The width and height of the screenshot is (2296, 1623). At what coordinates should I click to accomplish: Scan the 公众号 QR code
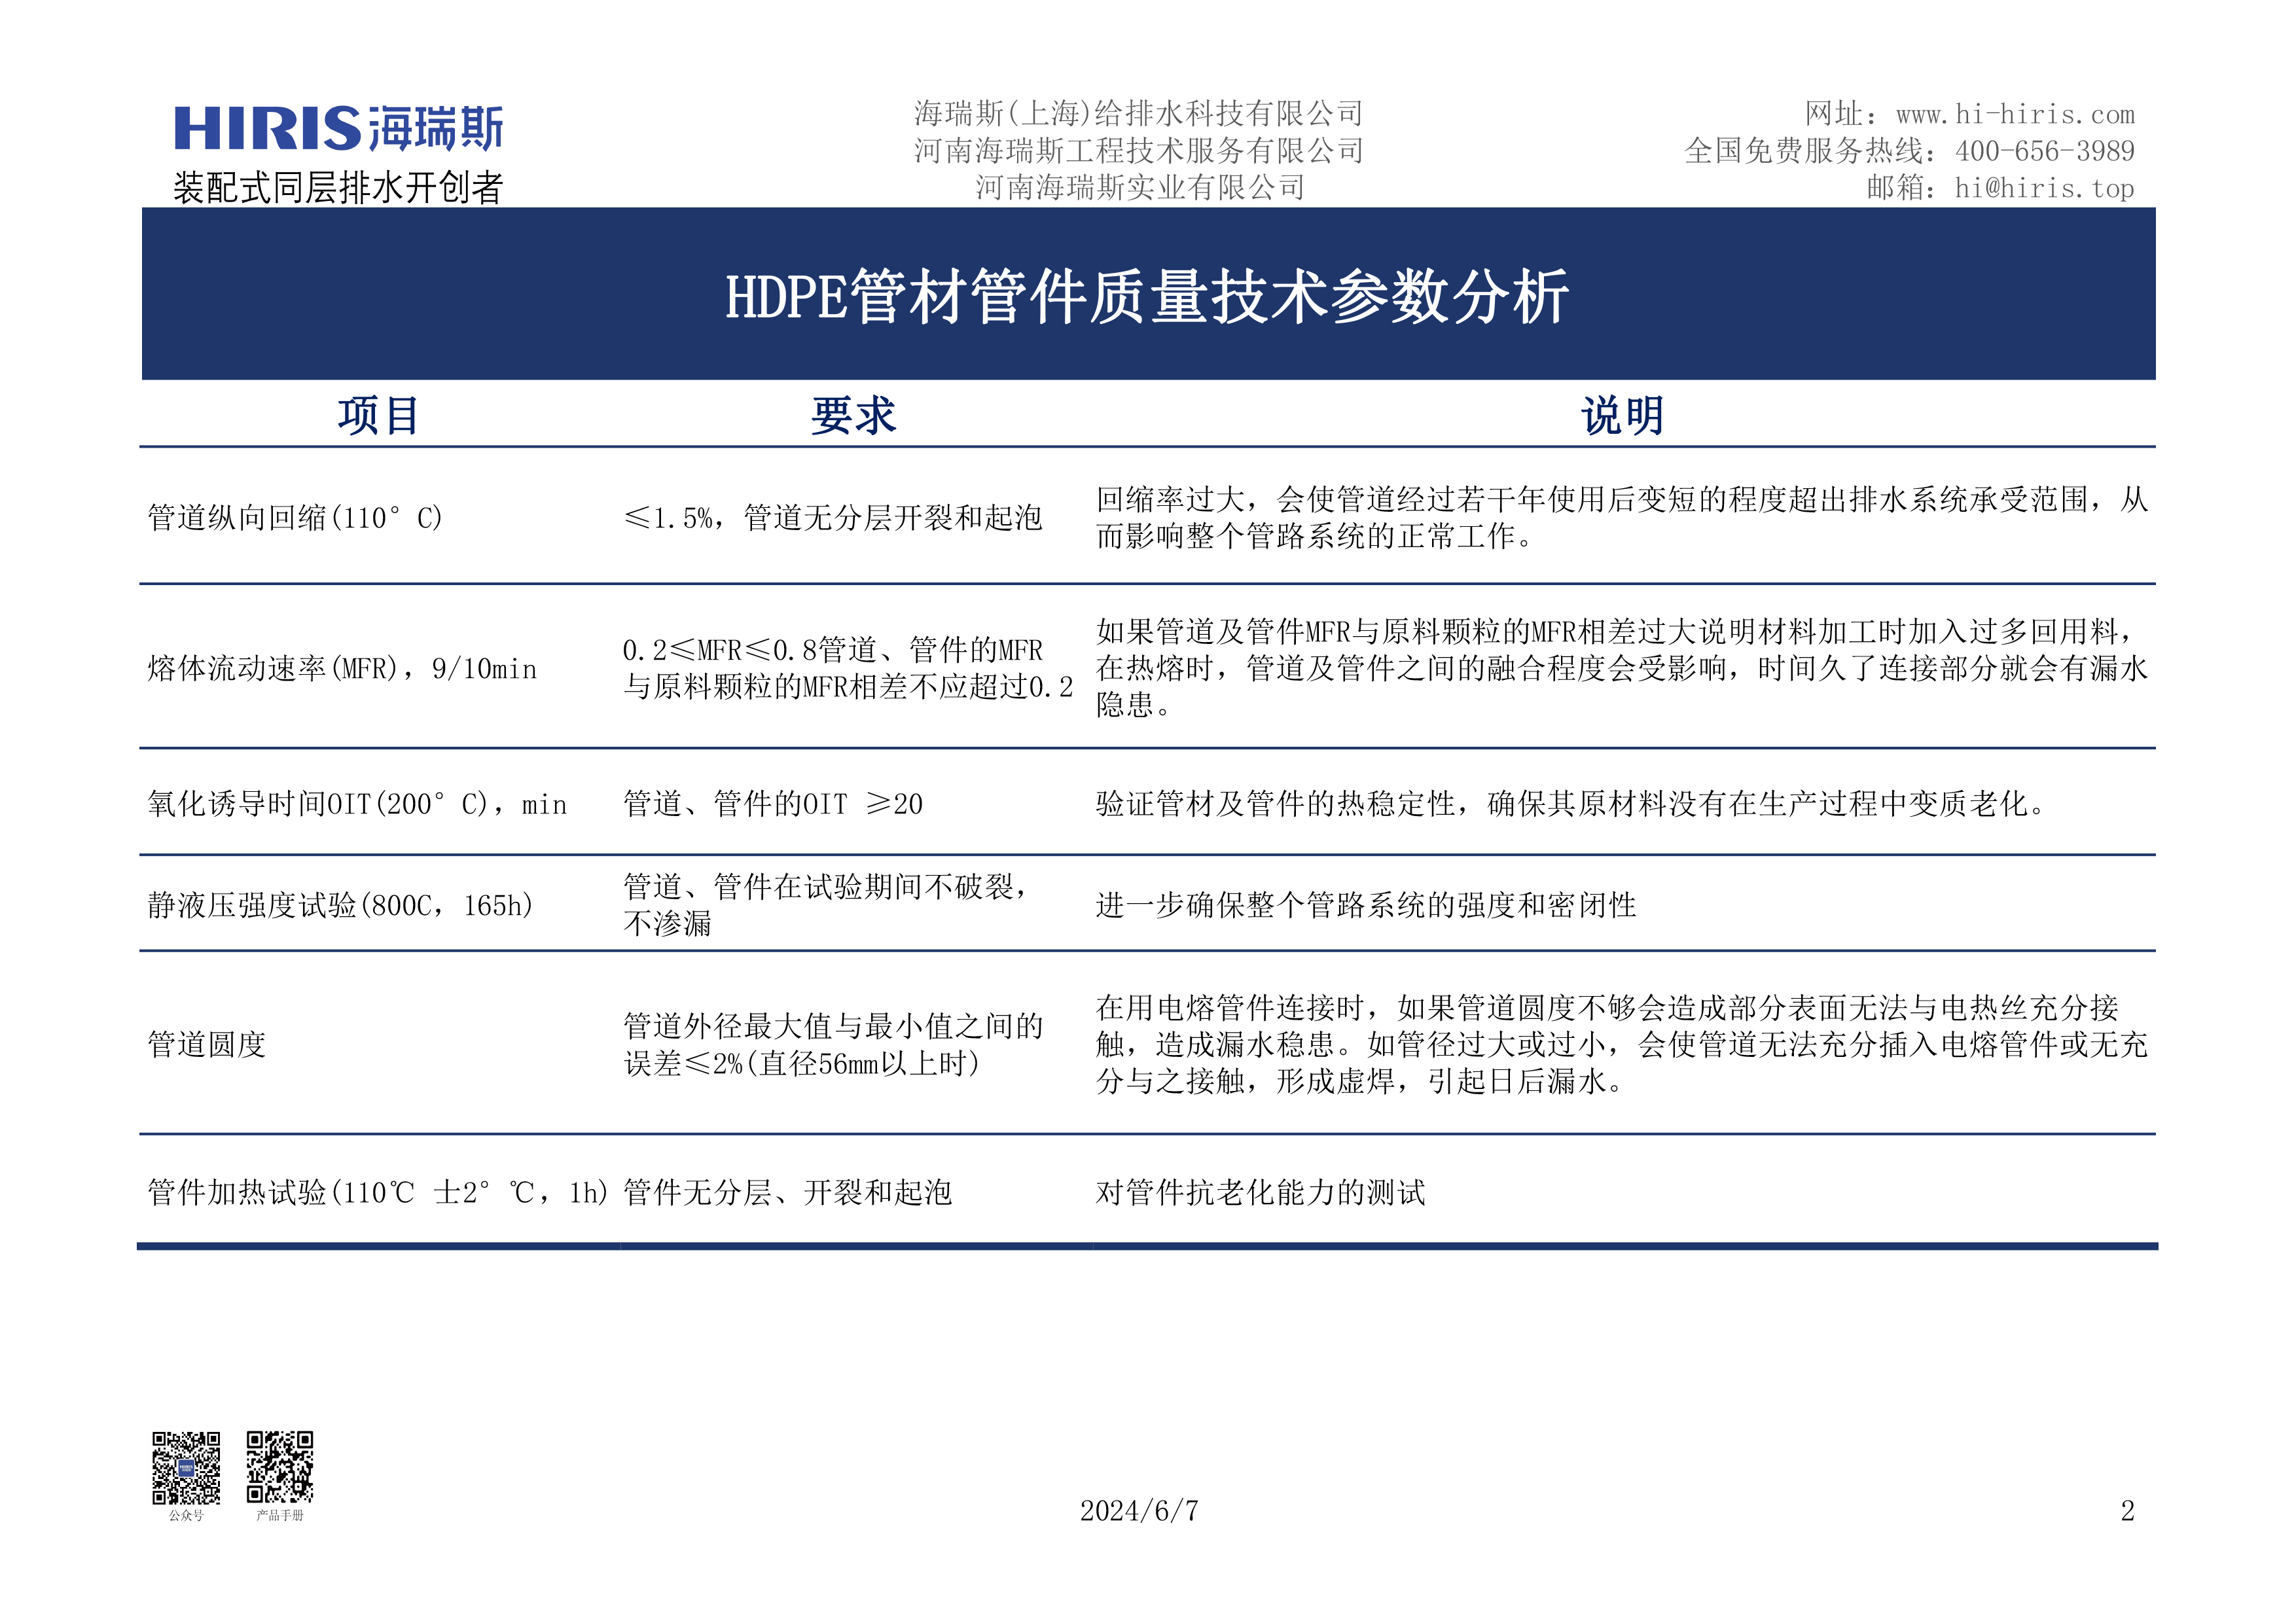click(x=186, y=1469)
